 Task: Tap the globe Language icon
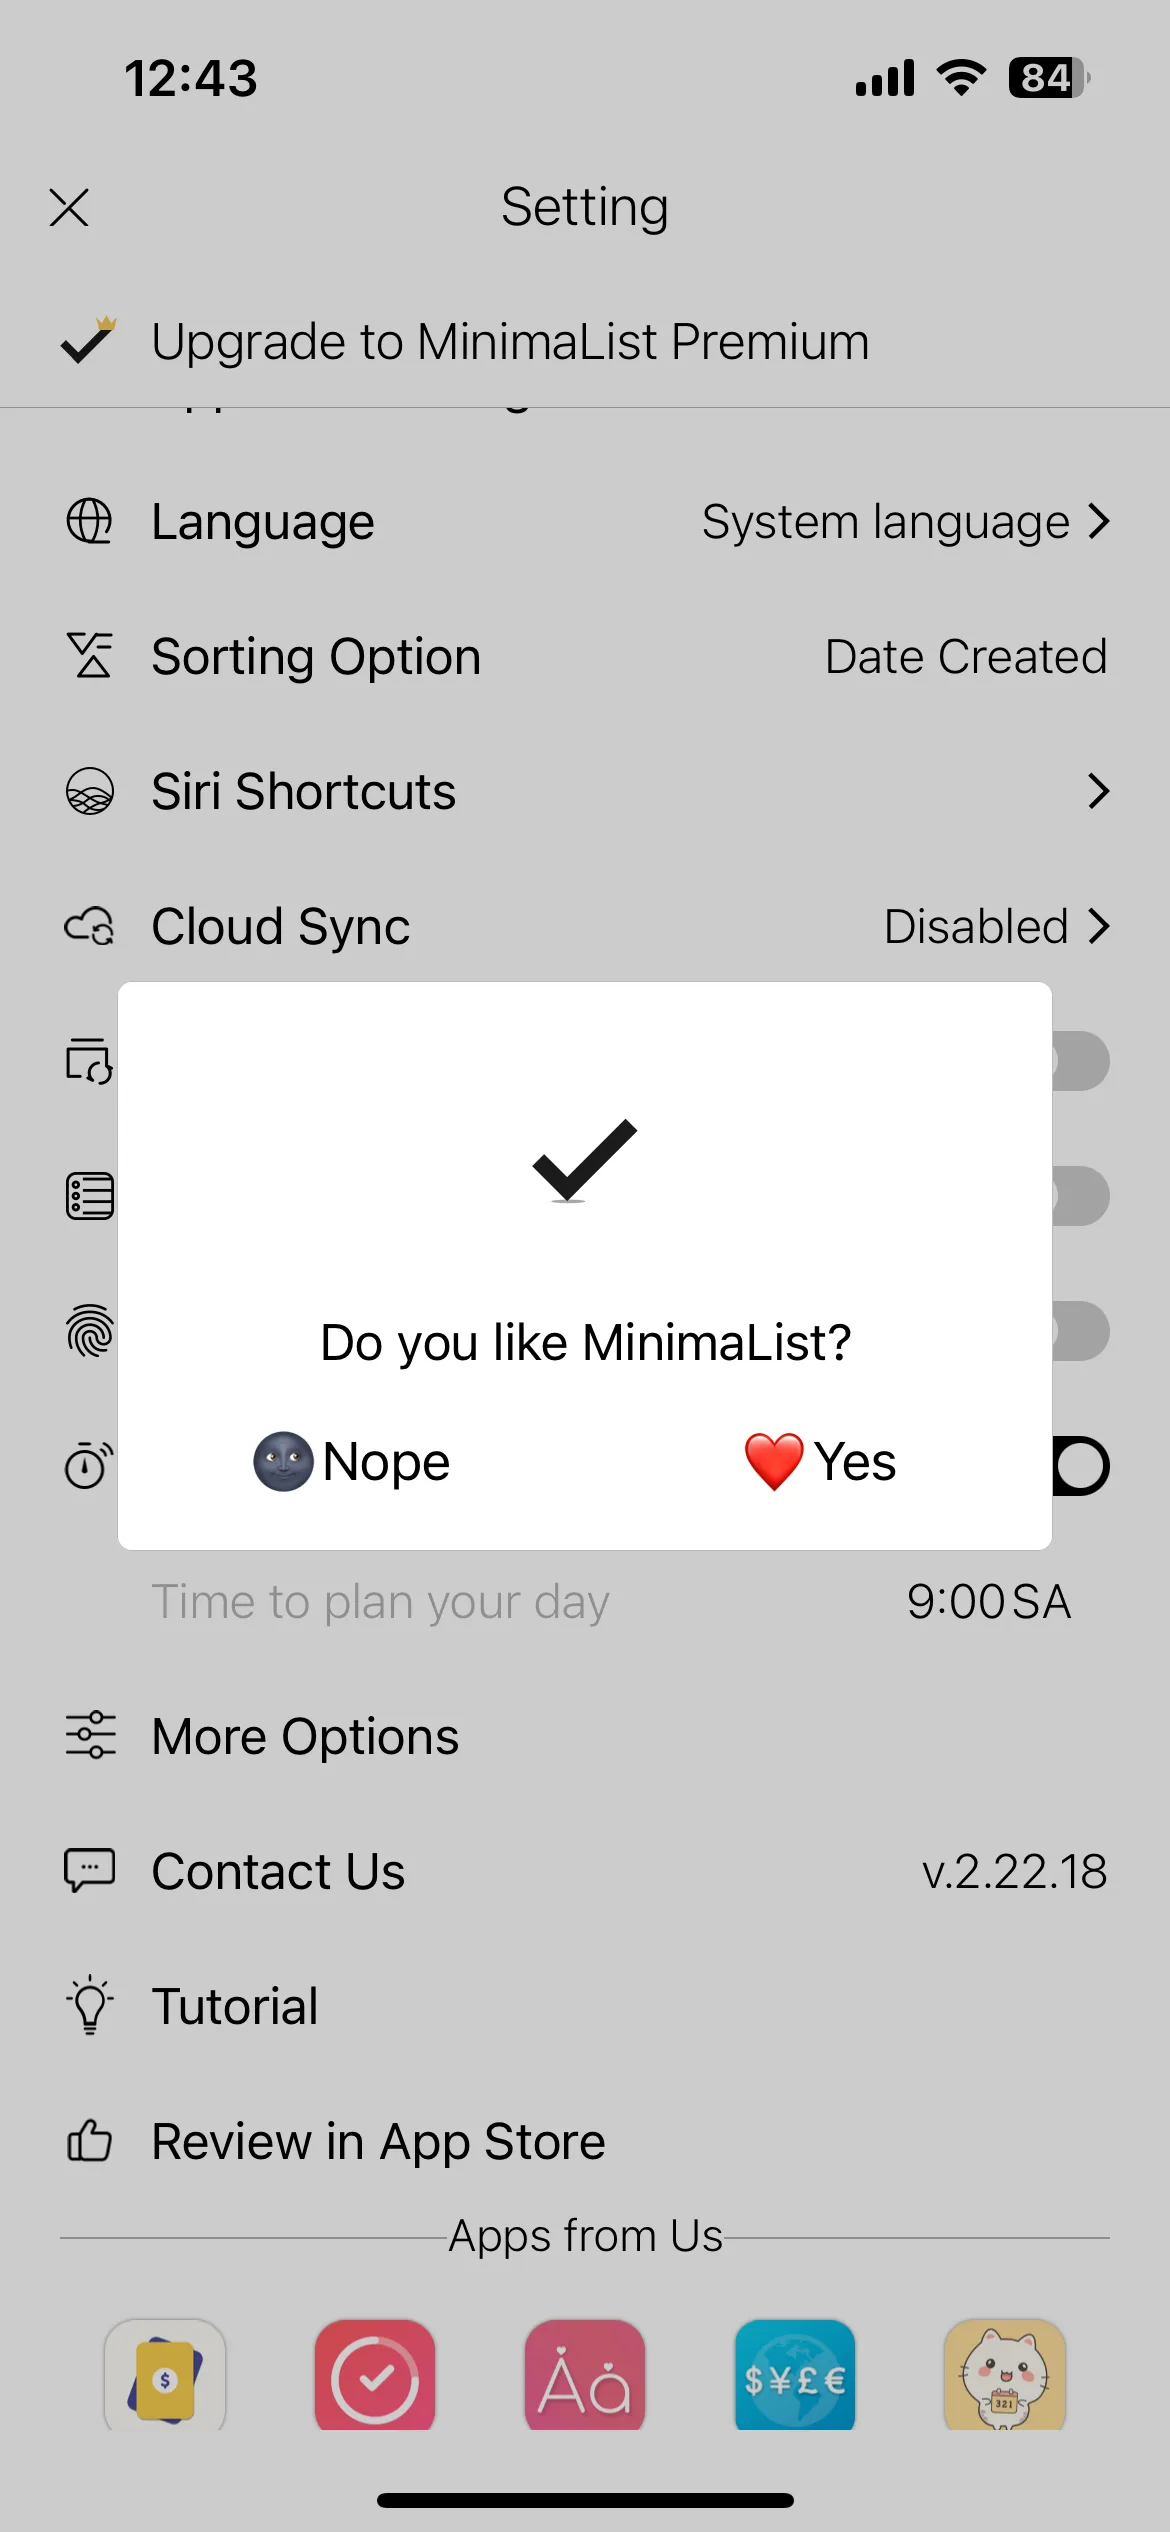coord(89,521)
